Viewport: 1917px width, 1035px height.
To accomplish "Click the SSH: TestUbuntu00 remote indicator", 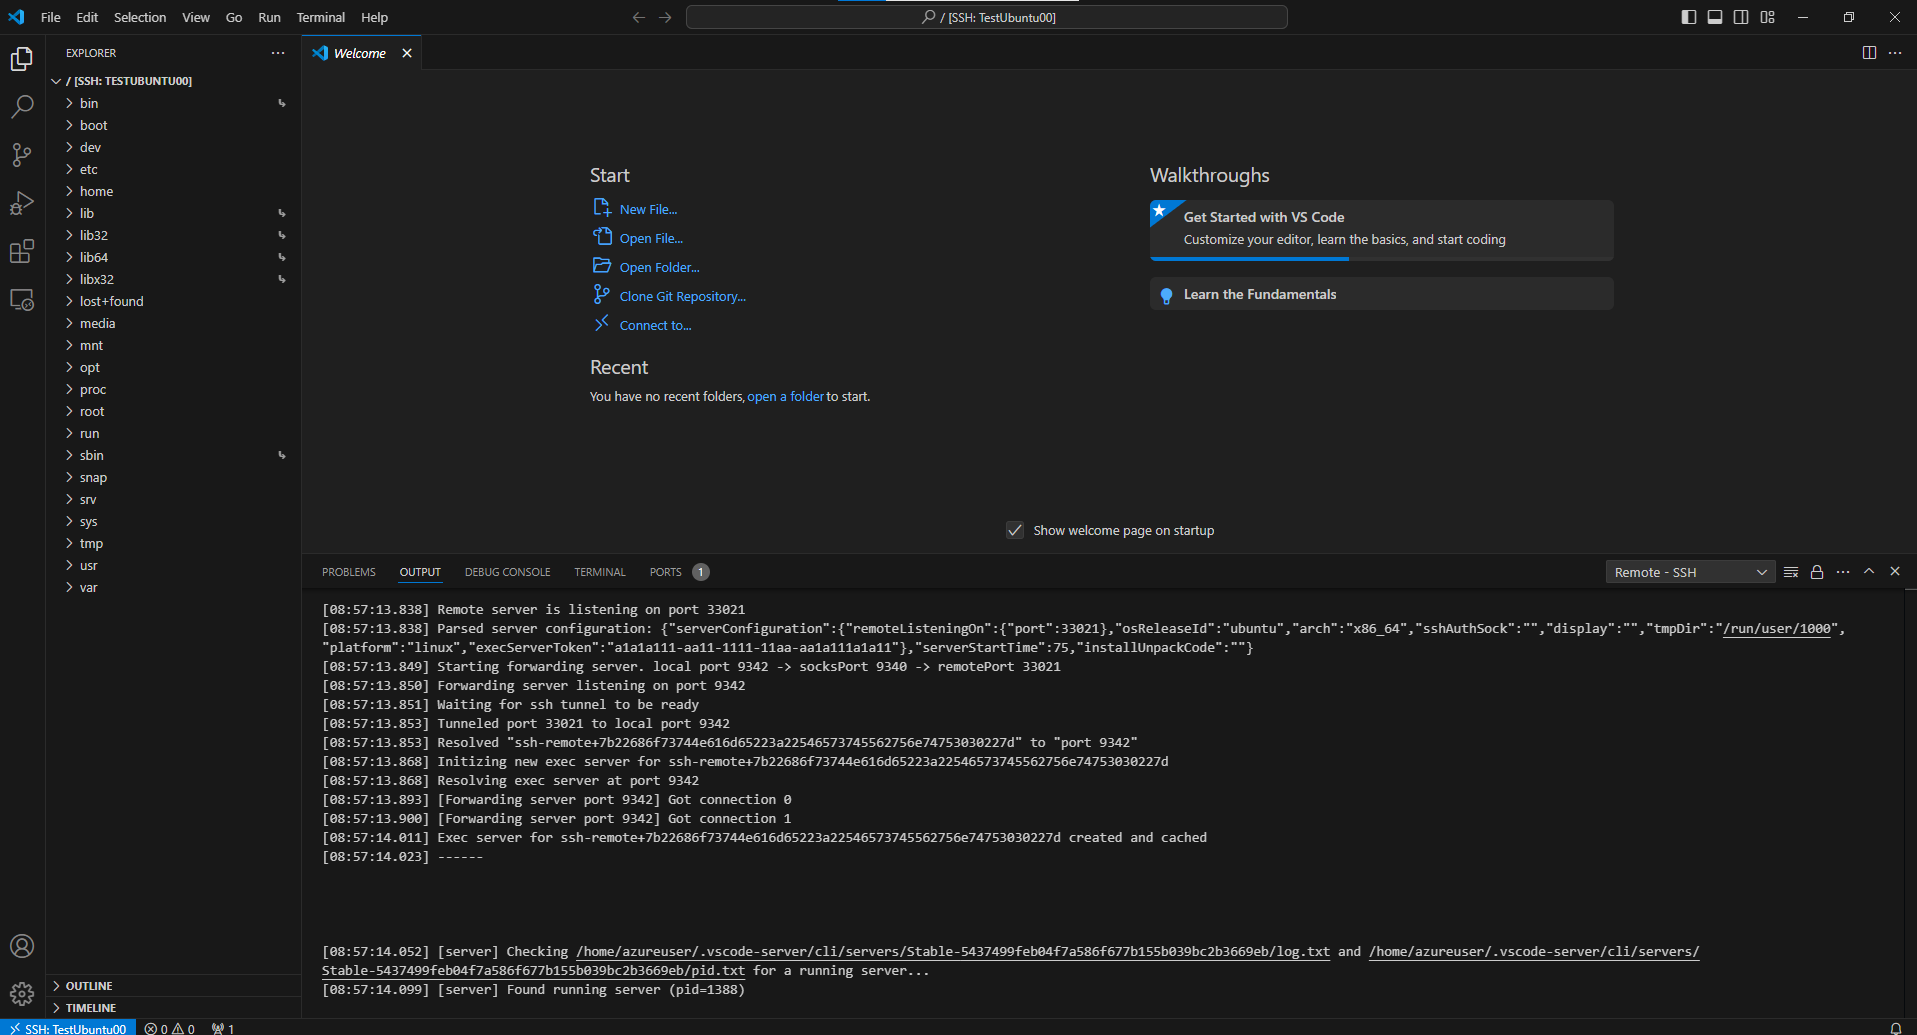I will (68, 1028).
